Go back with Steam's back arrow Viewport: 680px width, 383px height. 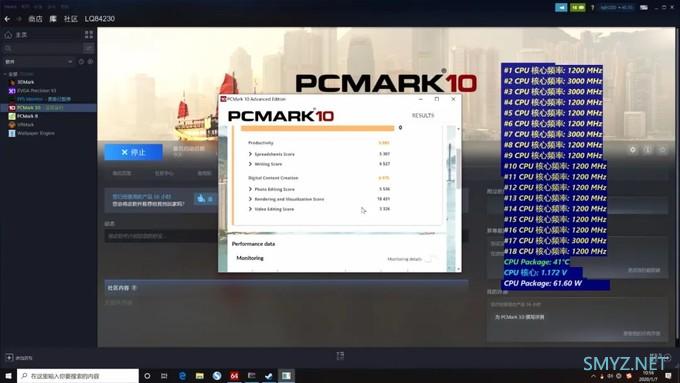click(x=7, y=19)
